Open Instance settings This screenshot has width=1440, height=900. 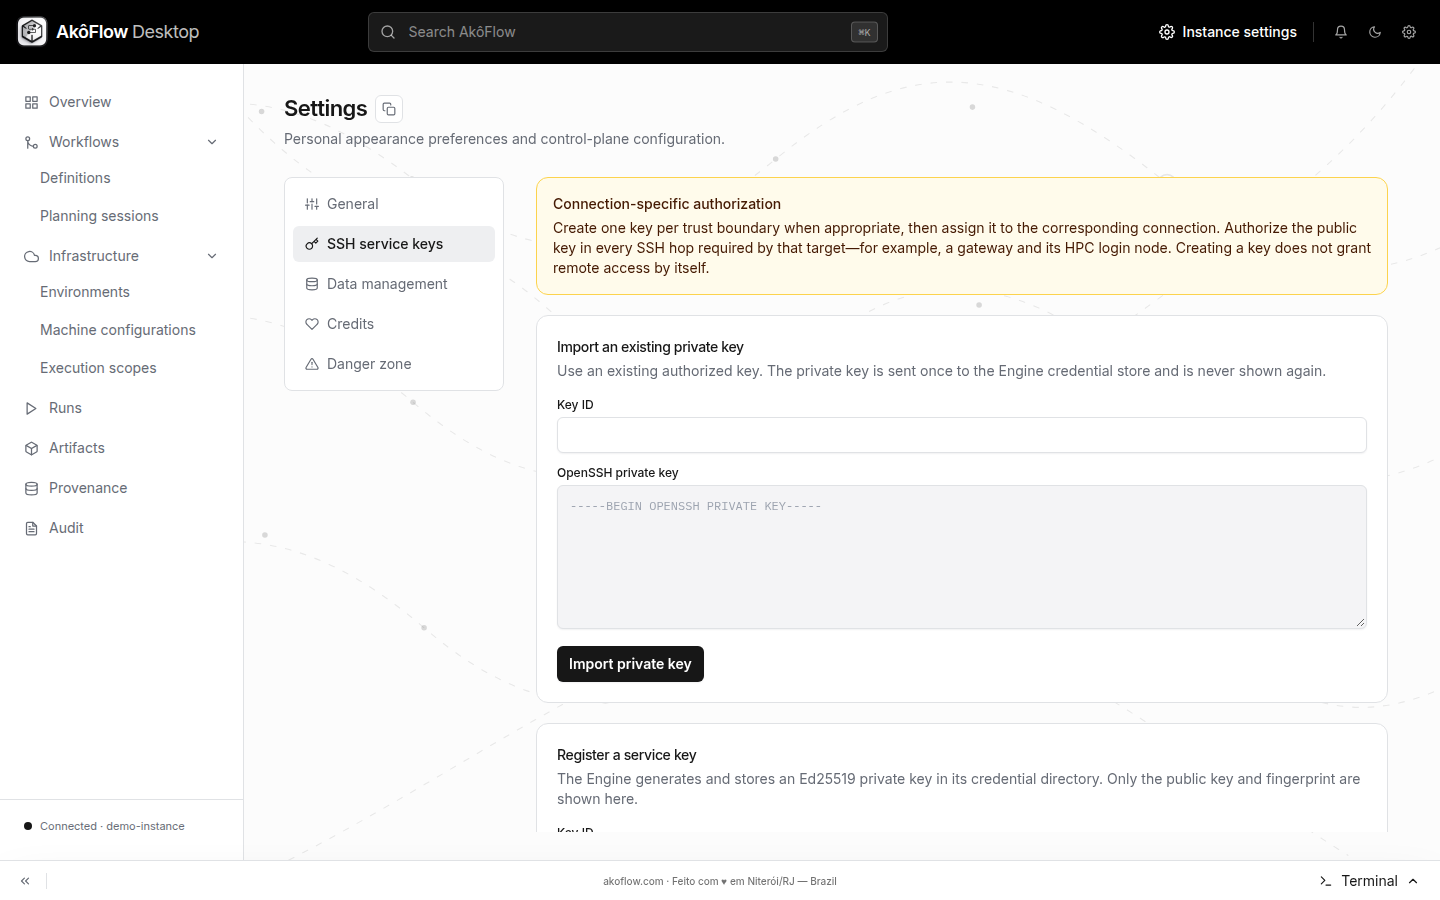1228,32
